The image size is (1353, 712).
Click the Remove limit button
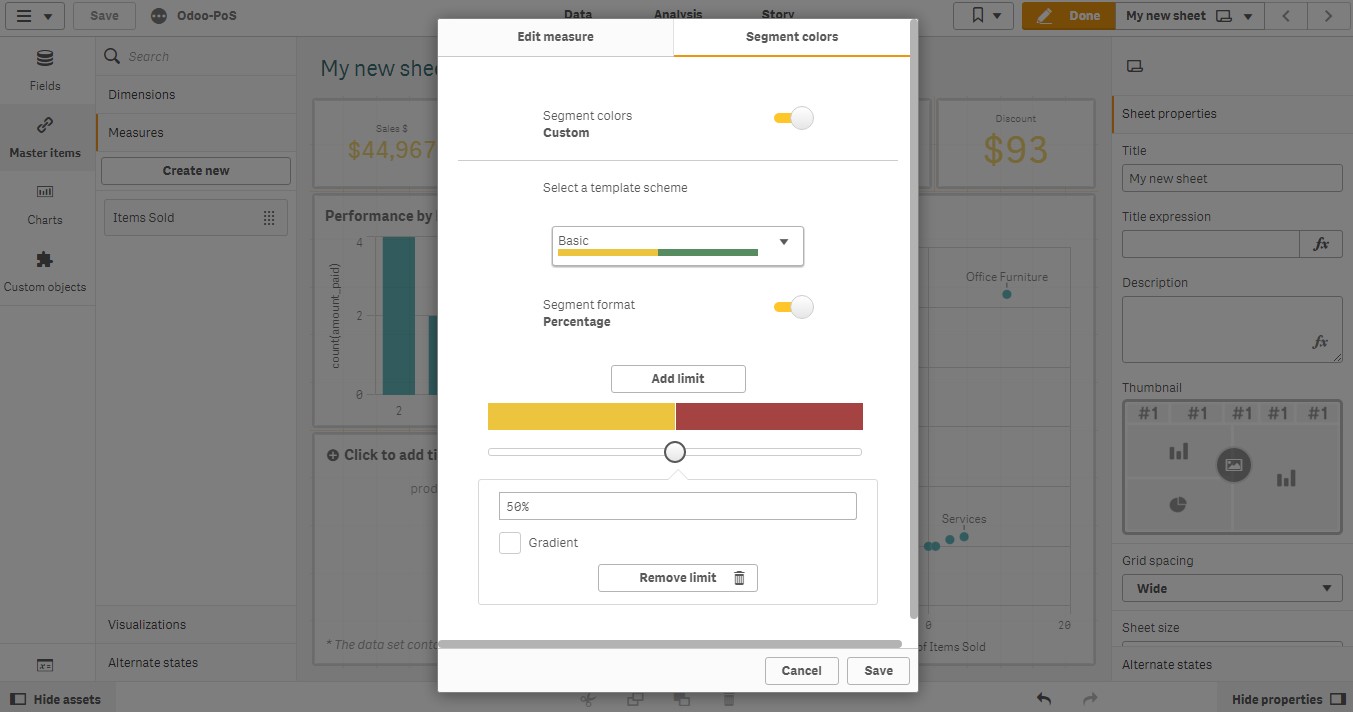(x=677, y=577)
